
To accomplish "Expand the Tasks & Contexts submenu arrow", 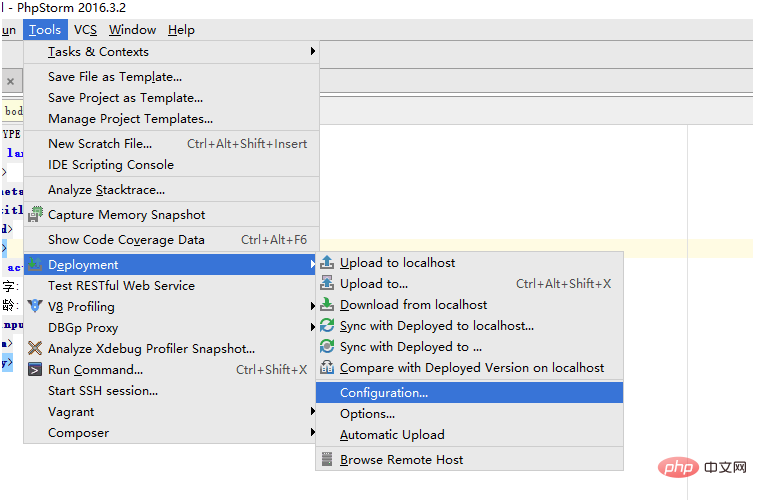I will click(312, 51).
